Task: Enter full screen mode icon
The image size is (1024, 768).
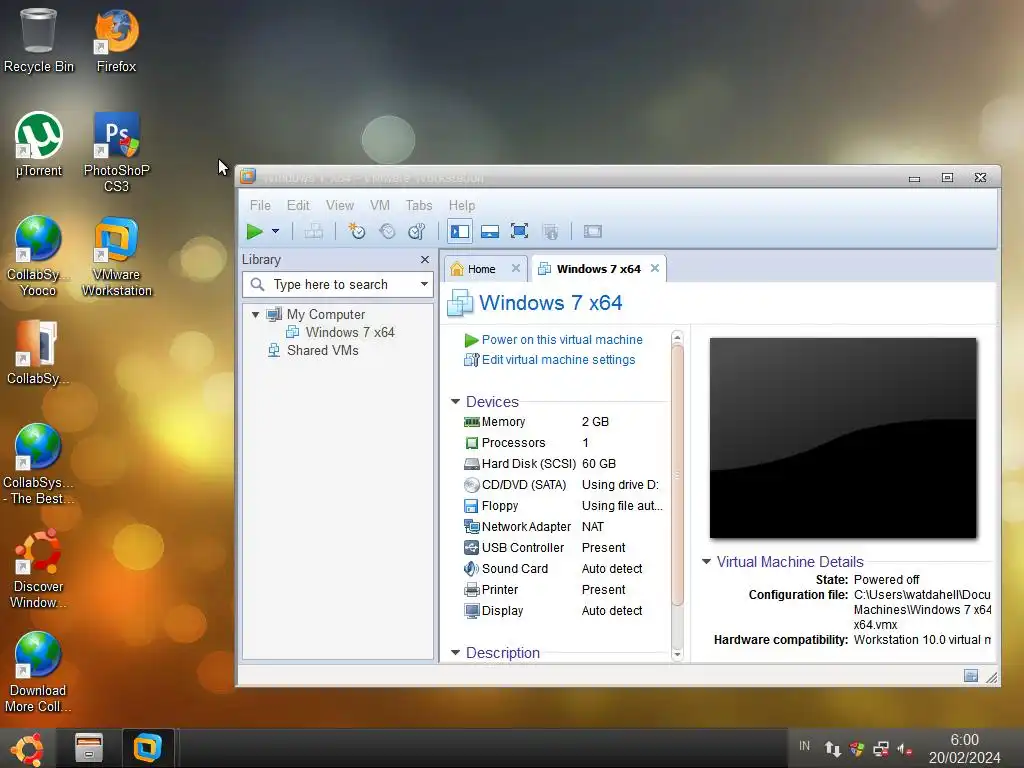Action: tap(519, 231)
